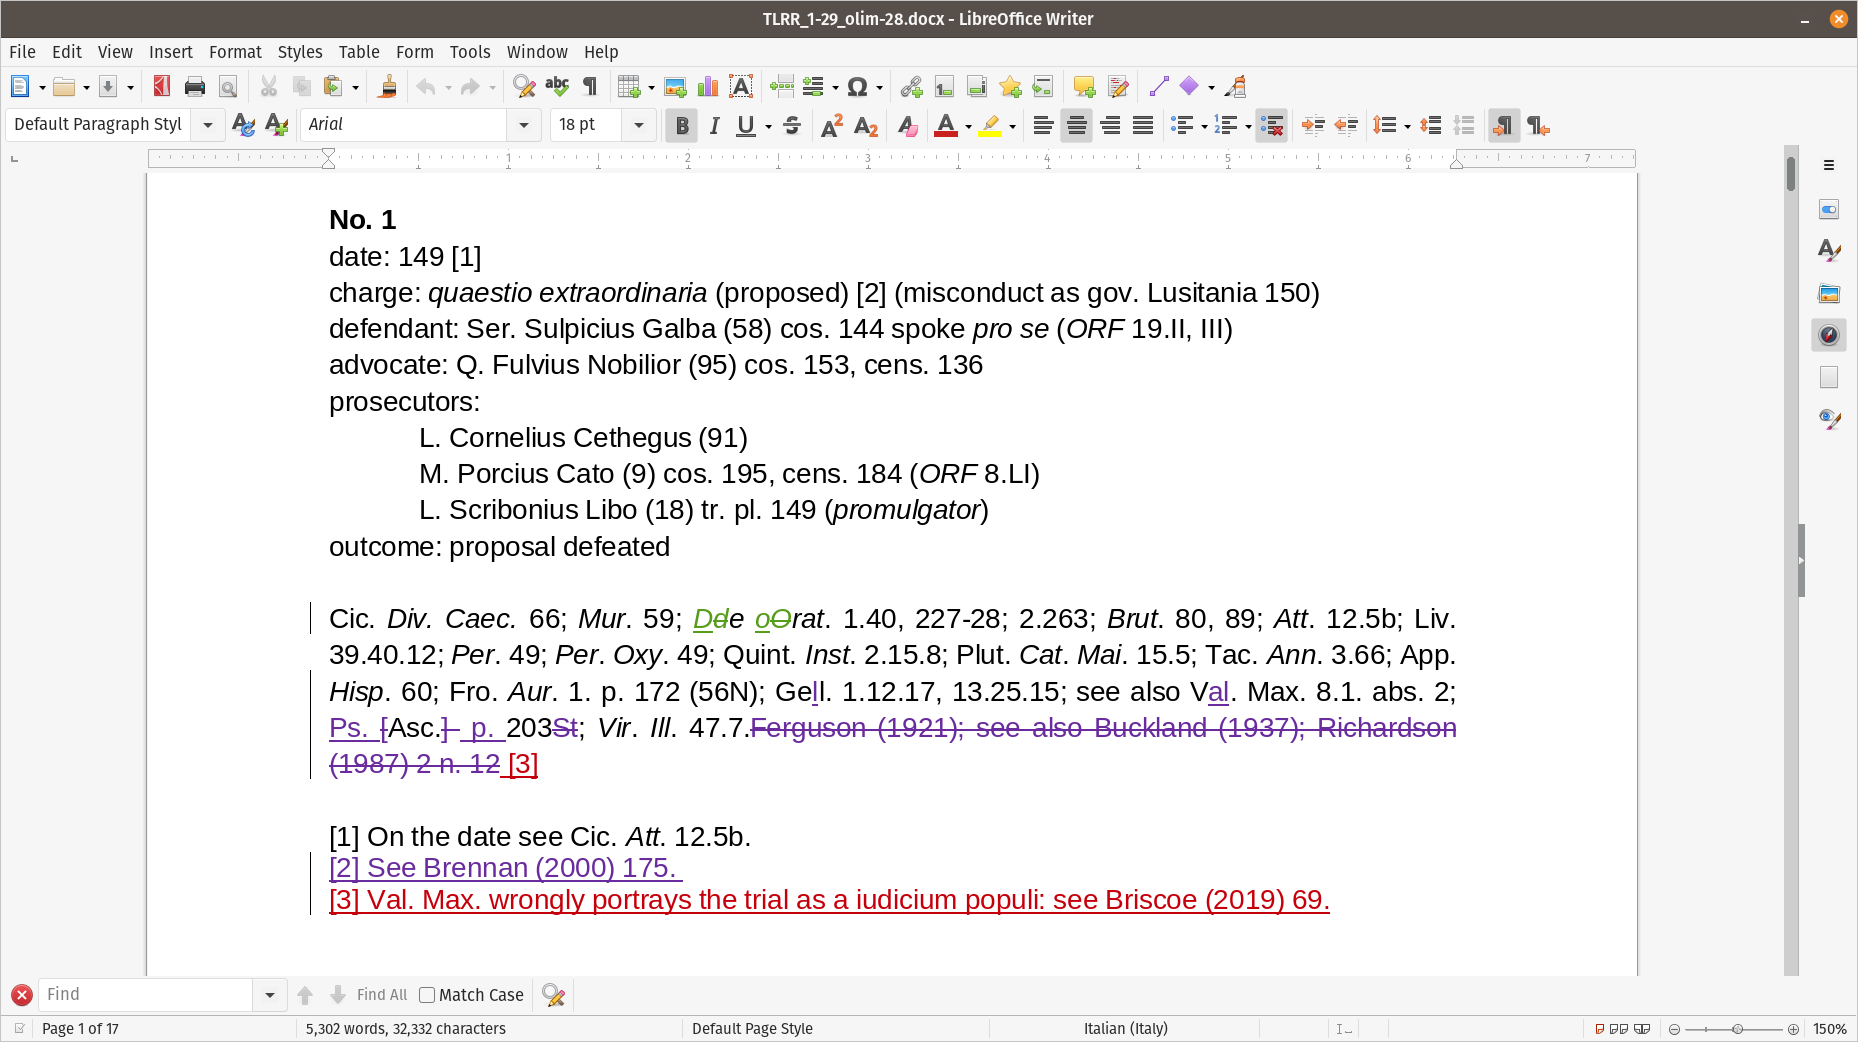Cut the selected text
This screenshot has height=1042, width=1858.
269,87
